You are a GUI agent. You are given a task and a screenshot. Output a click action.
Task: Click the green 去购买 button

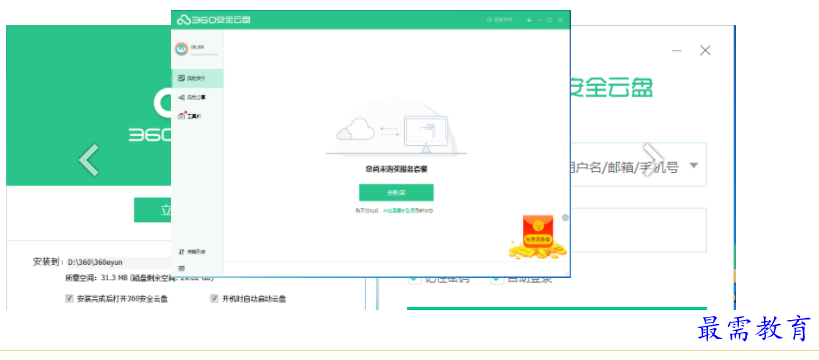click(396, 192)
